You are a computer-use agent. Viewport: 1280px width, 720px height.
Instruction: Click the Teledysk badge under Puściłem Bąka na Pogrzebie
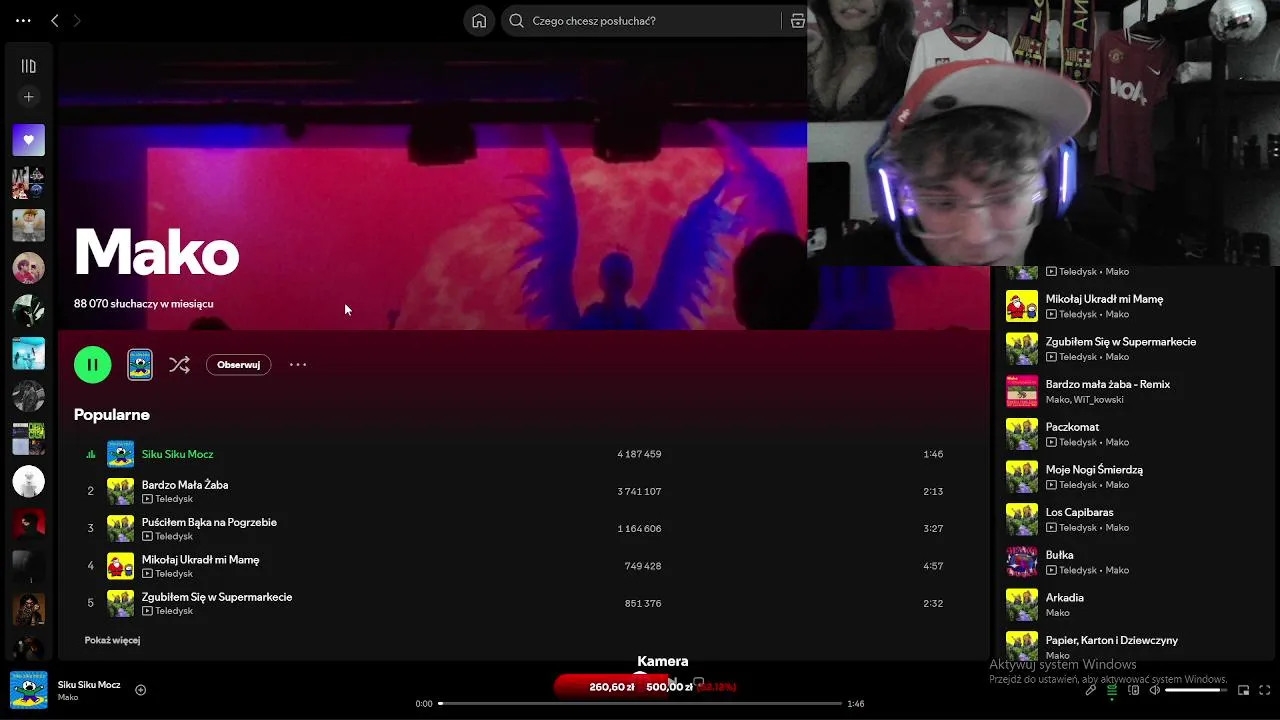click(167, 536)
